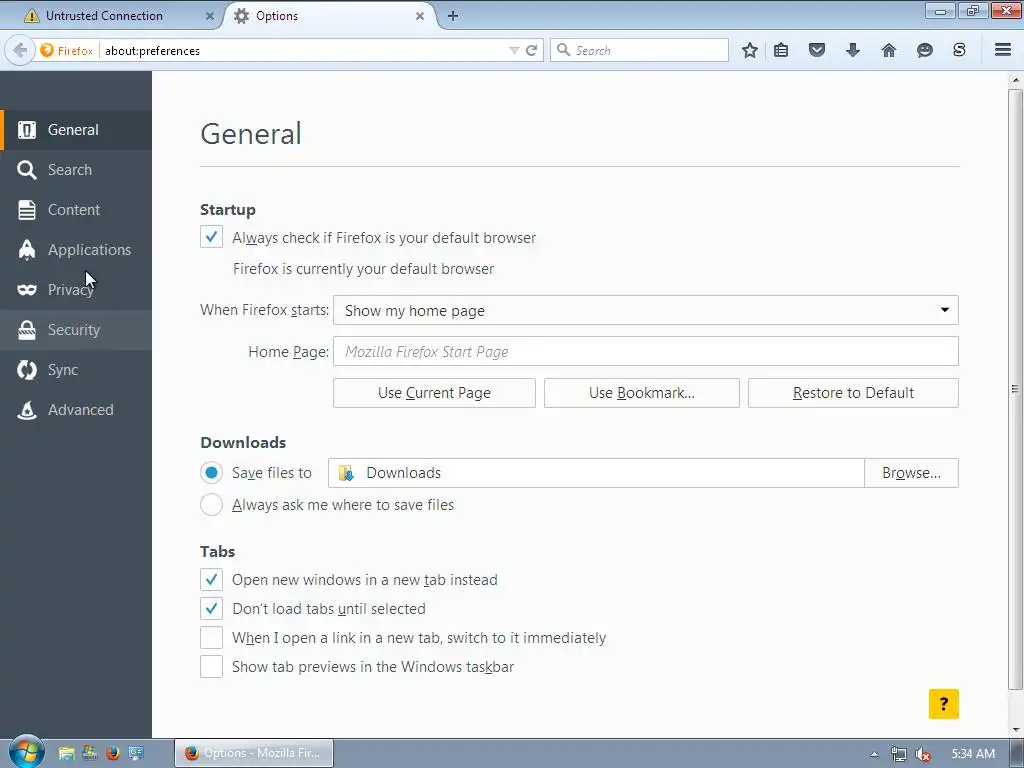The height and width of the screenshot is (768, 1024).
Task: Click the yellow help question mark button
Action: 944,704
